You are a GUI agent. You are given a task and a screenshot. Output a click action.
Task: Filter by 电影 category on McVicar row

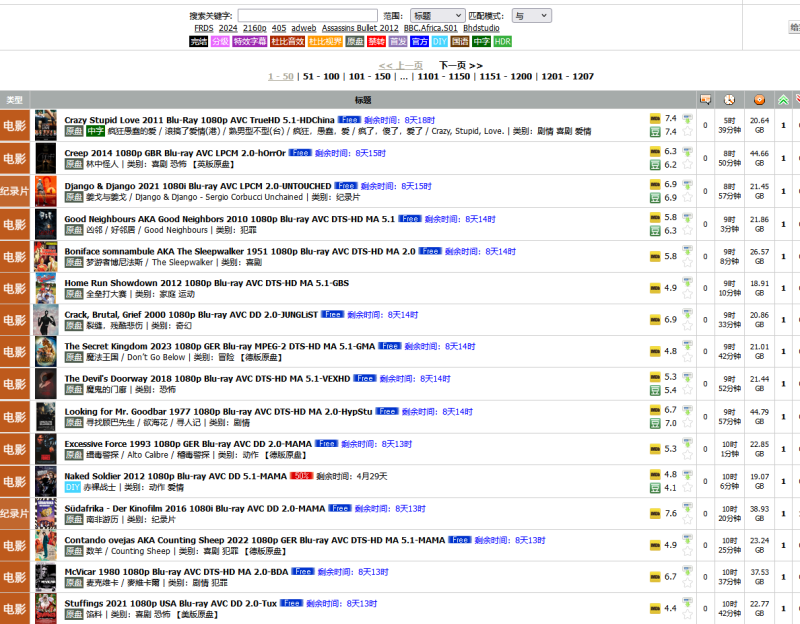[15, 577]
